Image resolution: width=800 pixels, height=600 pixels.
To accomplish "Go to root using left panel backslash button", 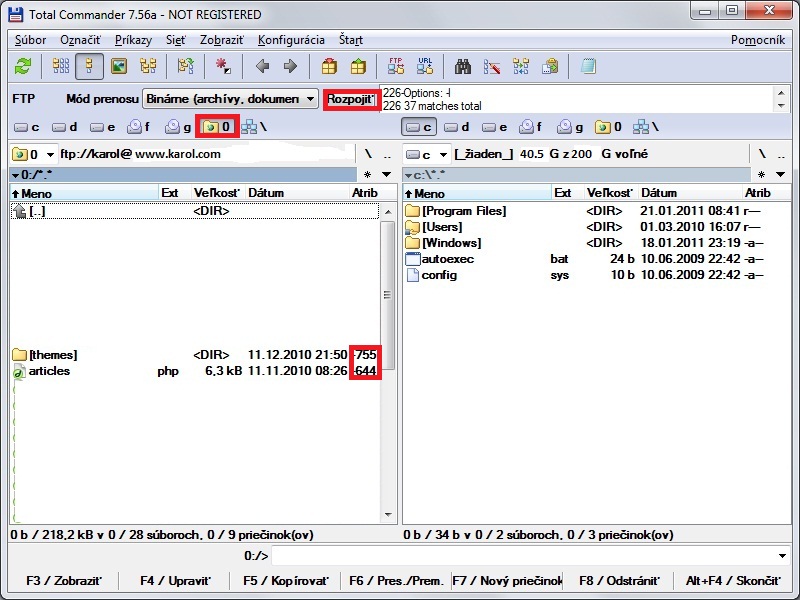I will pyautogui.click(x=368, y=154).
